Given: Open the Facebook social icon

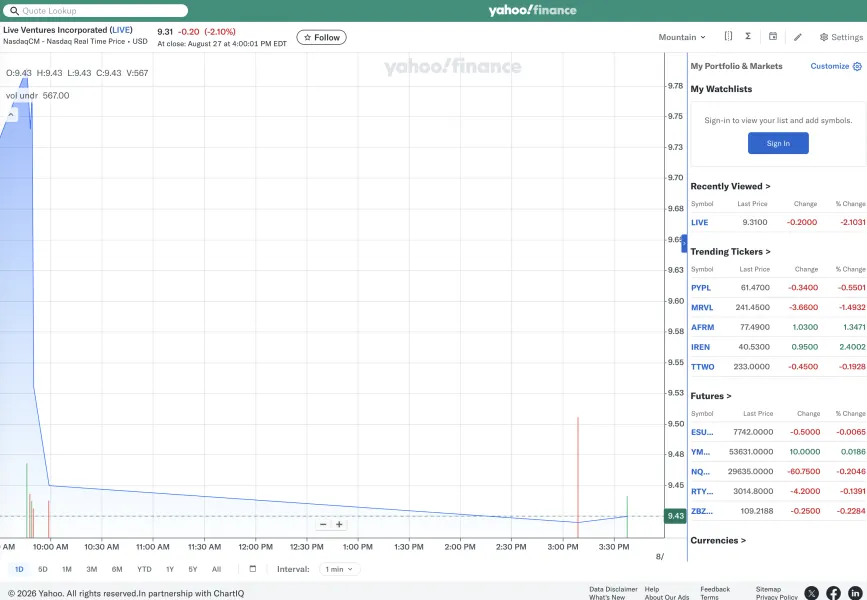Looking at the screenshot, I should tap(833, 593).
